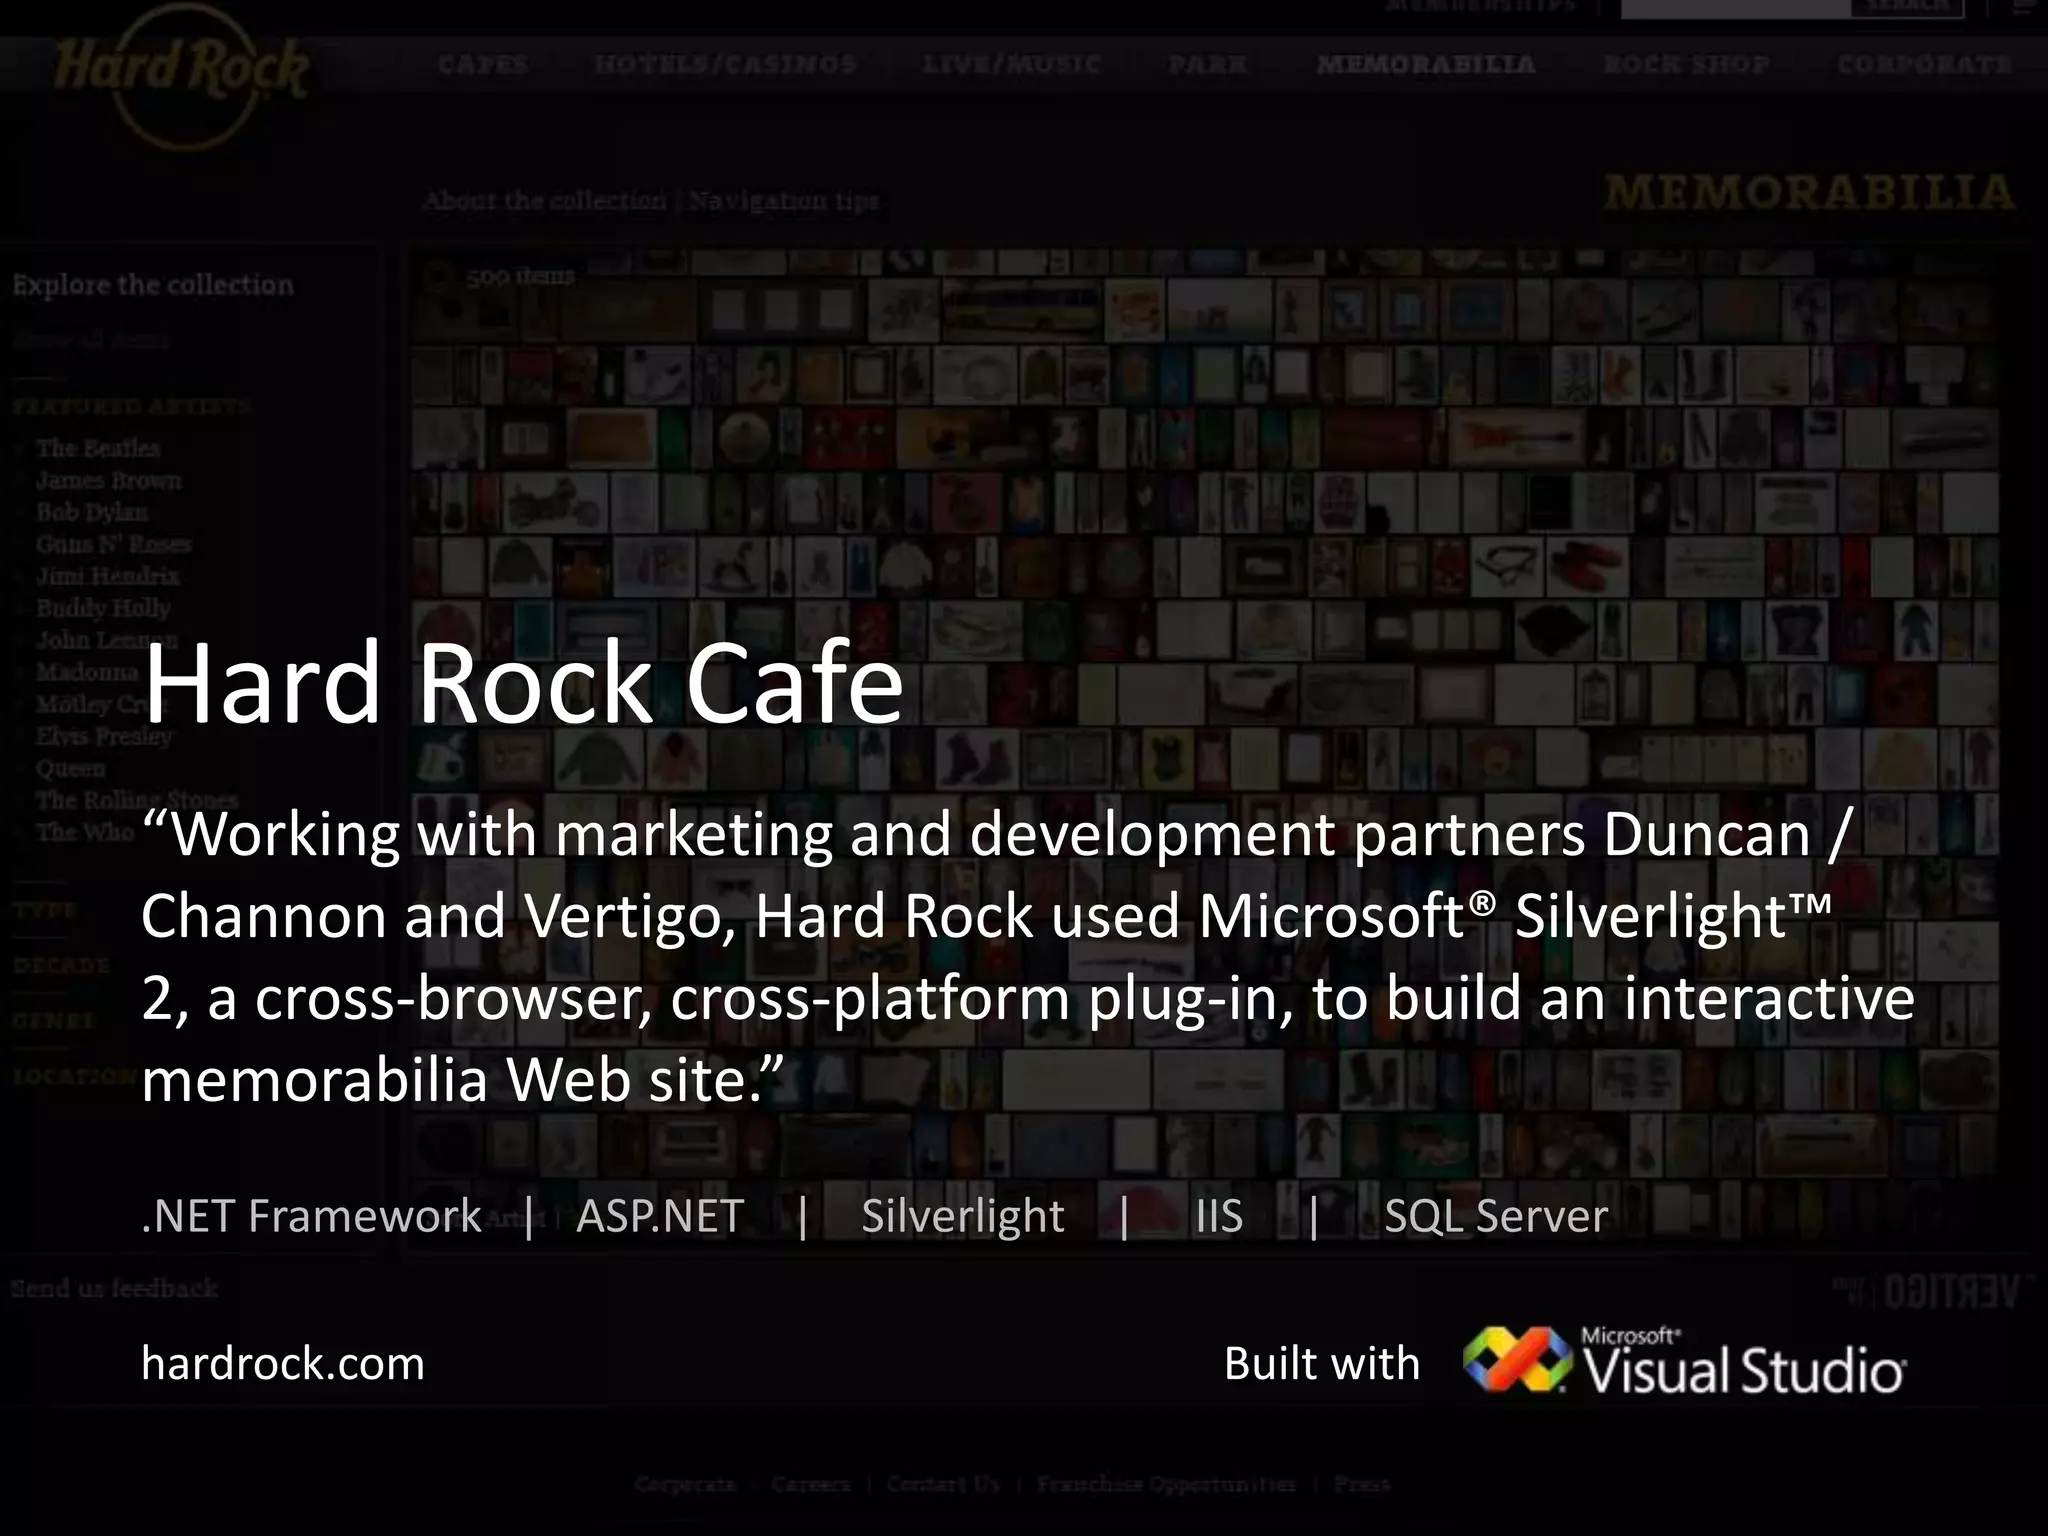This screenshot has height=1536, width=2048.
Task: Click the Send us feedback link
Action: [x=114, y=1288]
